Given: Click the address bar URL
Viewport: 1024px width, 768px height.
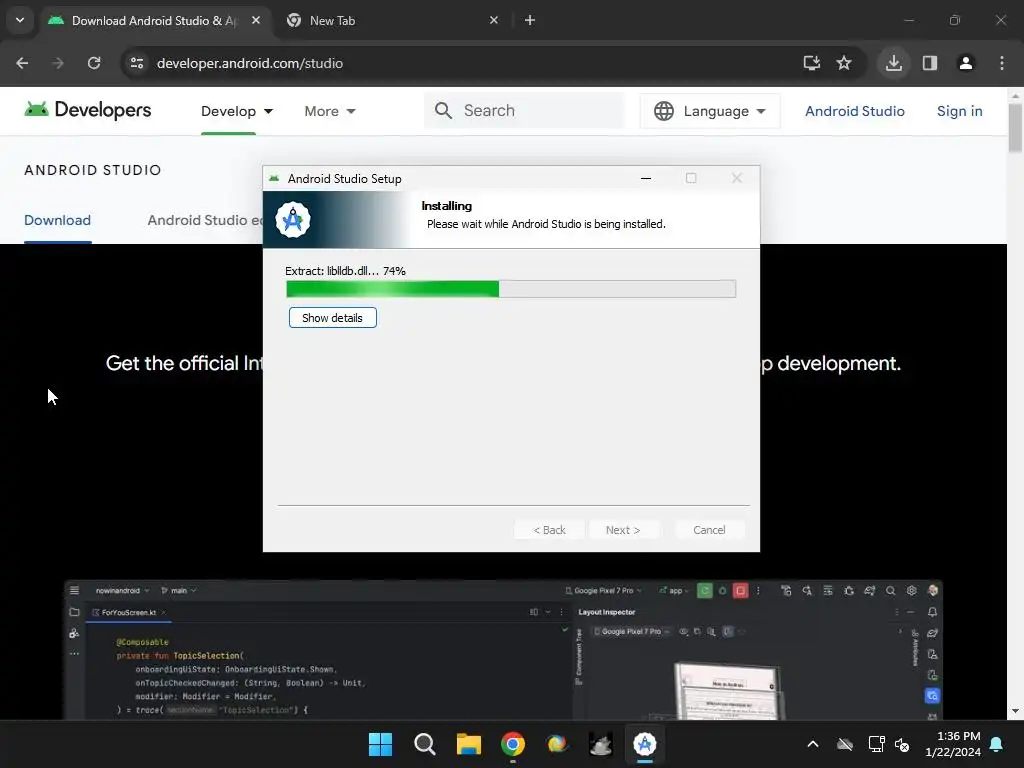Looking at the screenshot, I should click(x=249, y=63).
